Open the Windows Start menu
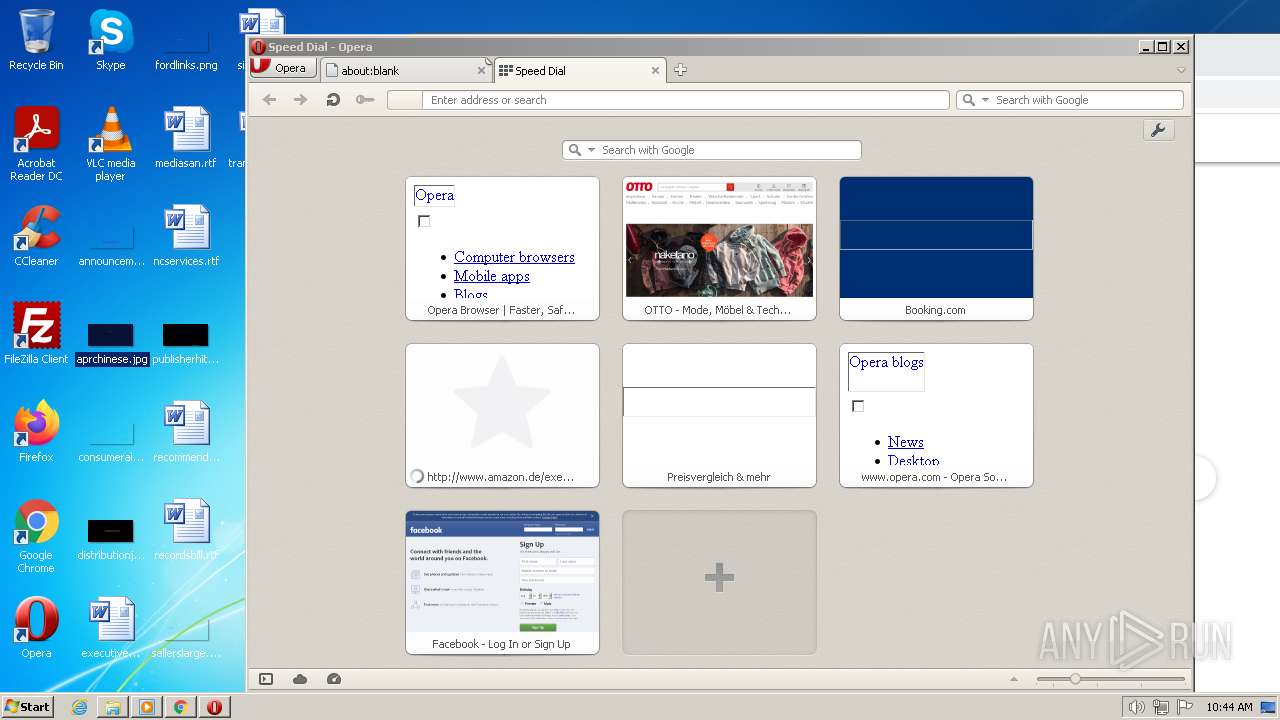 pyautogui.click(x=28, y=706)
